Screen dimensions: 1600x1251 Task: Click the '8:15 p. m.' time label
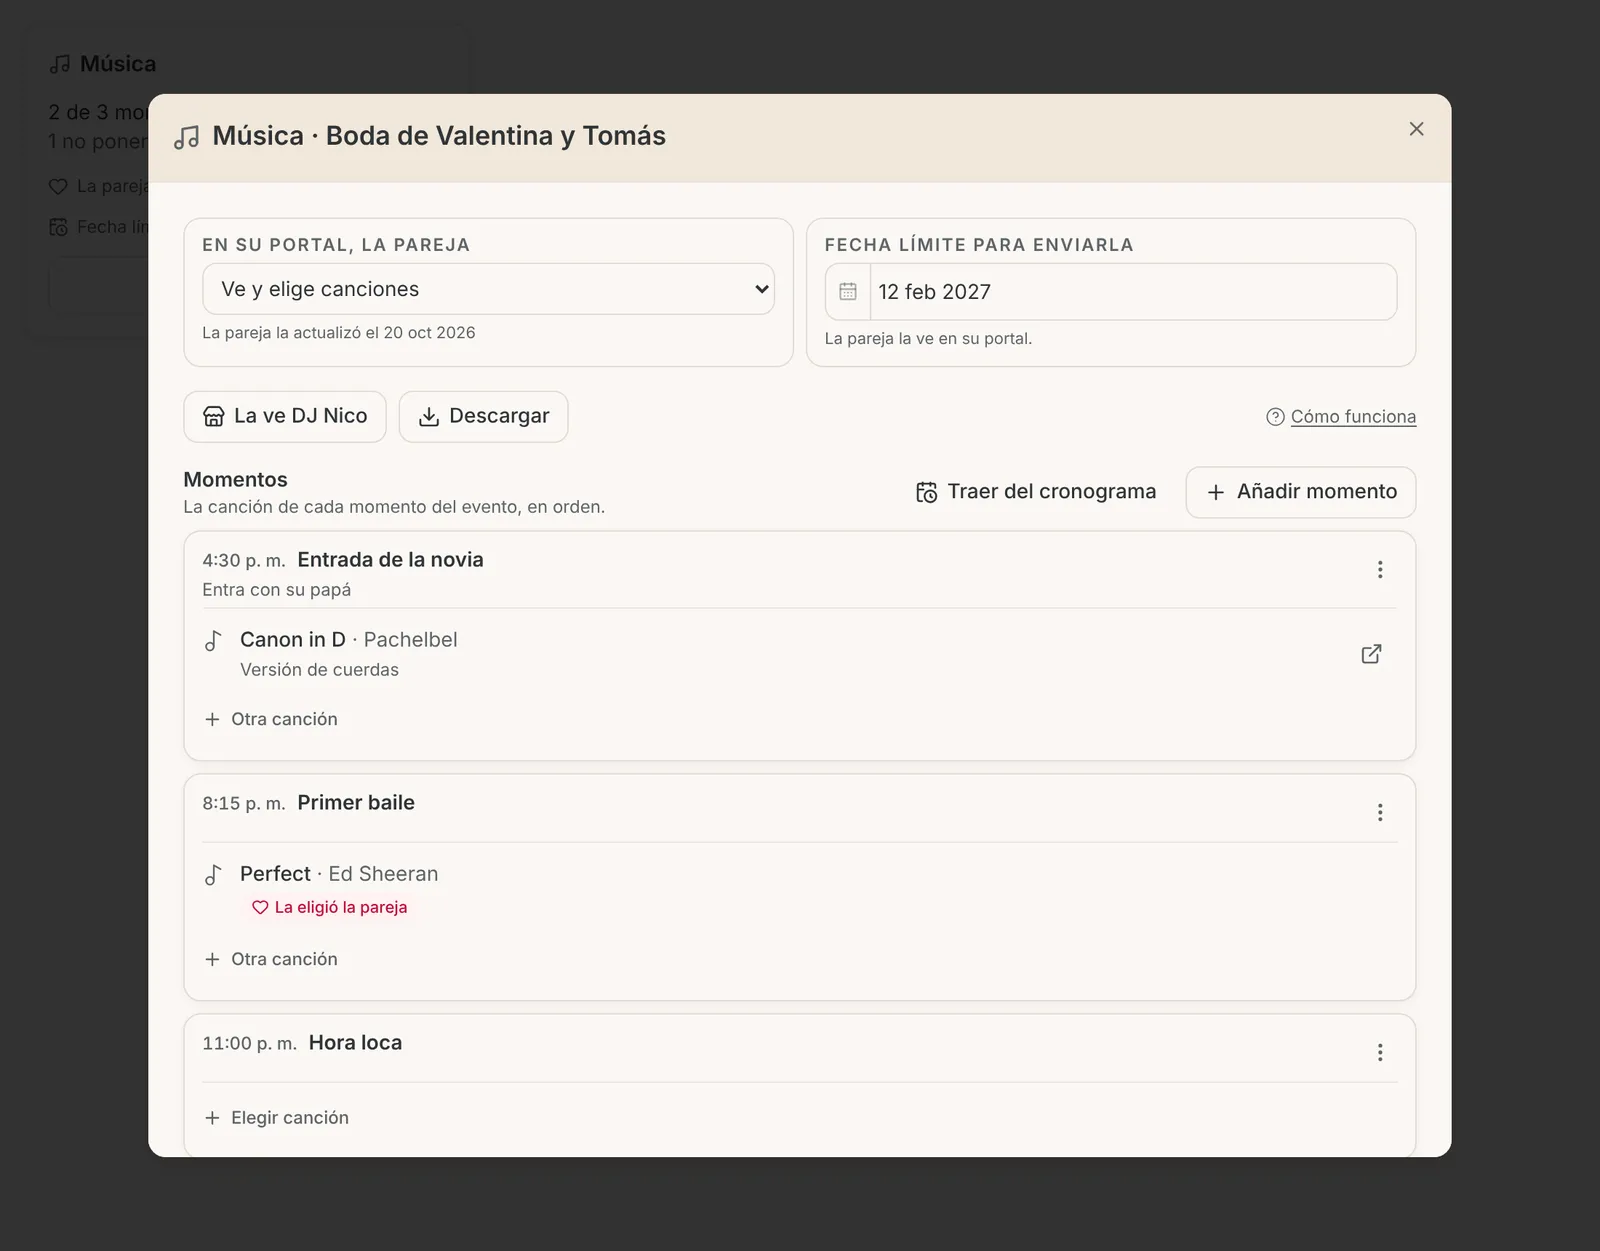(244, 804)
